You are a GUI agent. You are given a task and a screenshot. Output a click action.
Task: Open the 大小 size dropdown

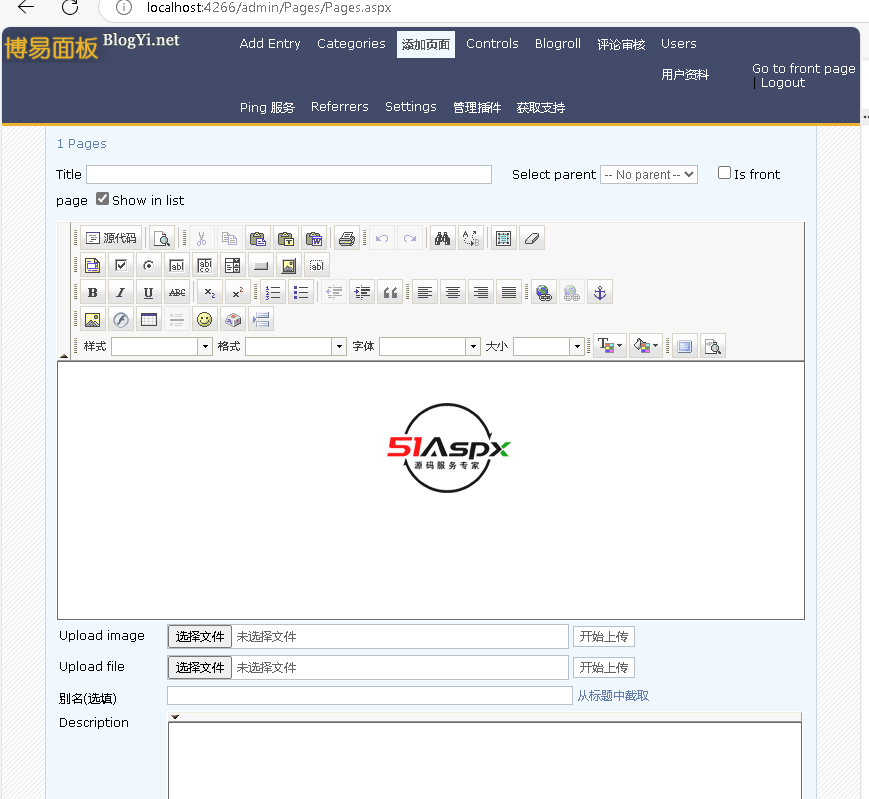549,346
